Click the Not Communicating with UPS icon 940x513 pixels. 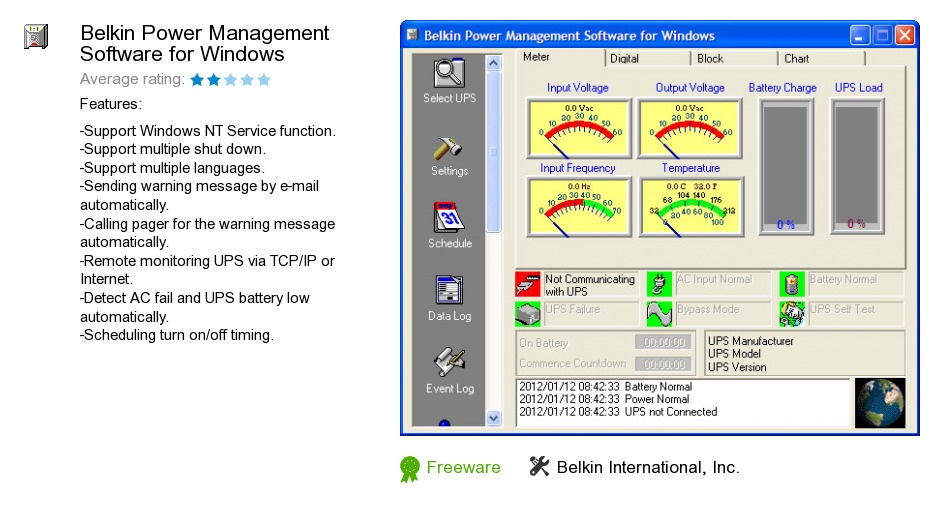[x=528, y=285]
